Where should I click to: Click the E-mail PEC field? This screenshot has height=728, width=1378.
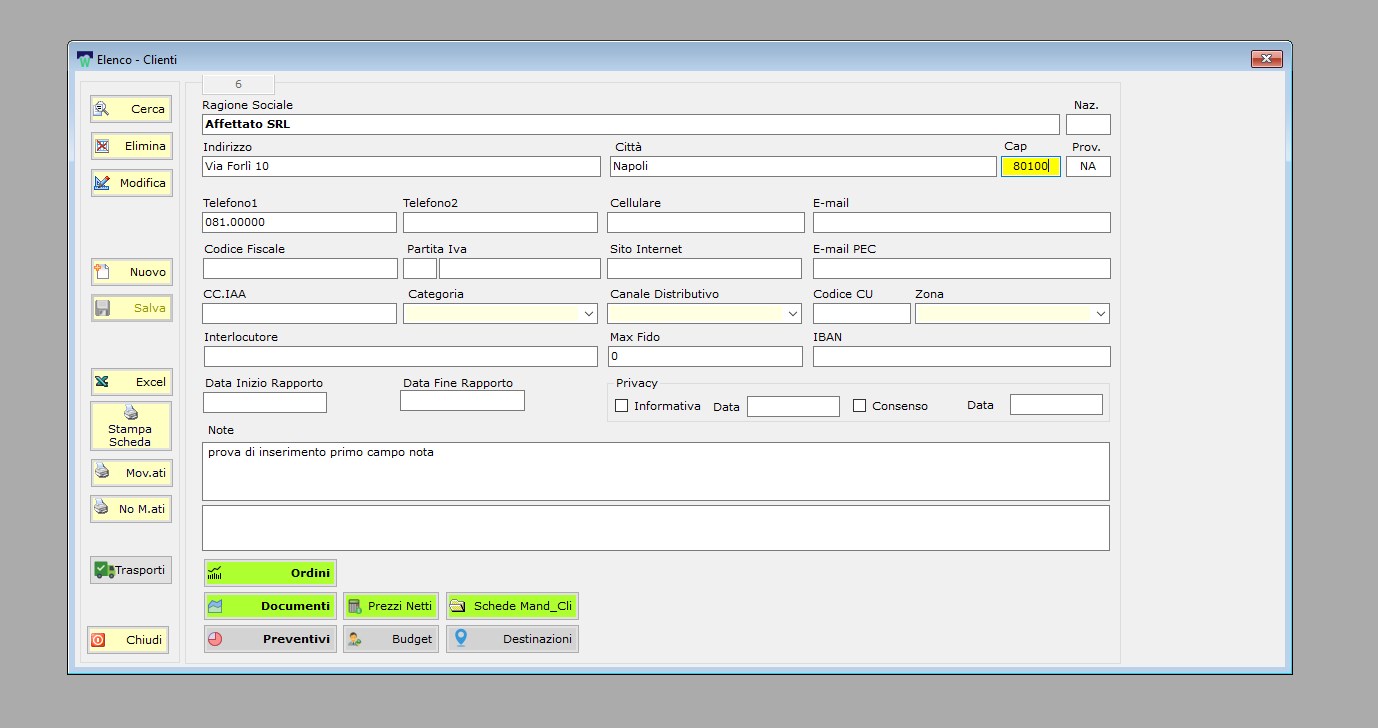[x=961, y=268]
